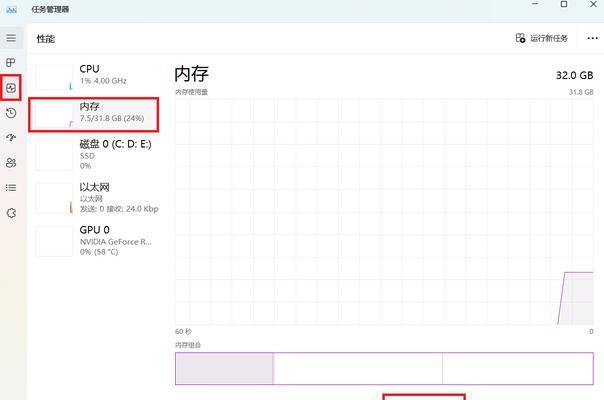Image resolution: width=604 pixels, height=400 pixels.
Task: Open the Performance page icon
Action: click(x=11, y=88)
